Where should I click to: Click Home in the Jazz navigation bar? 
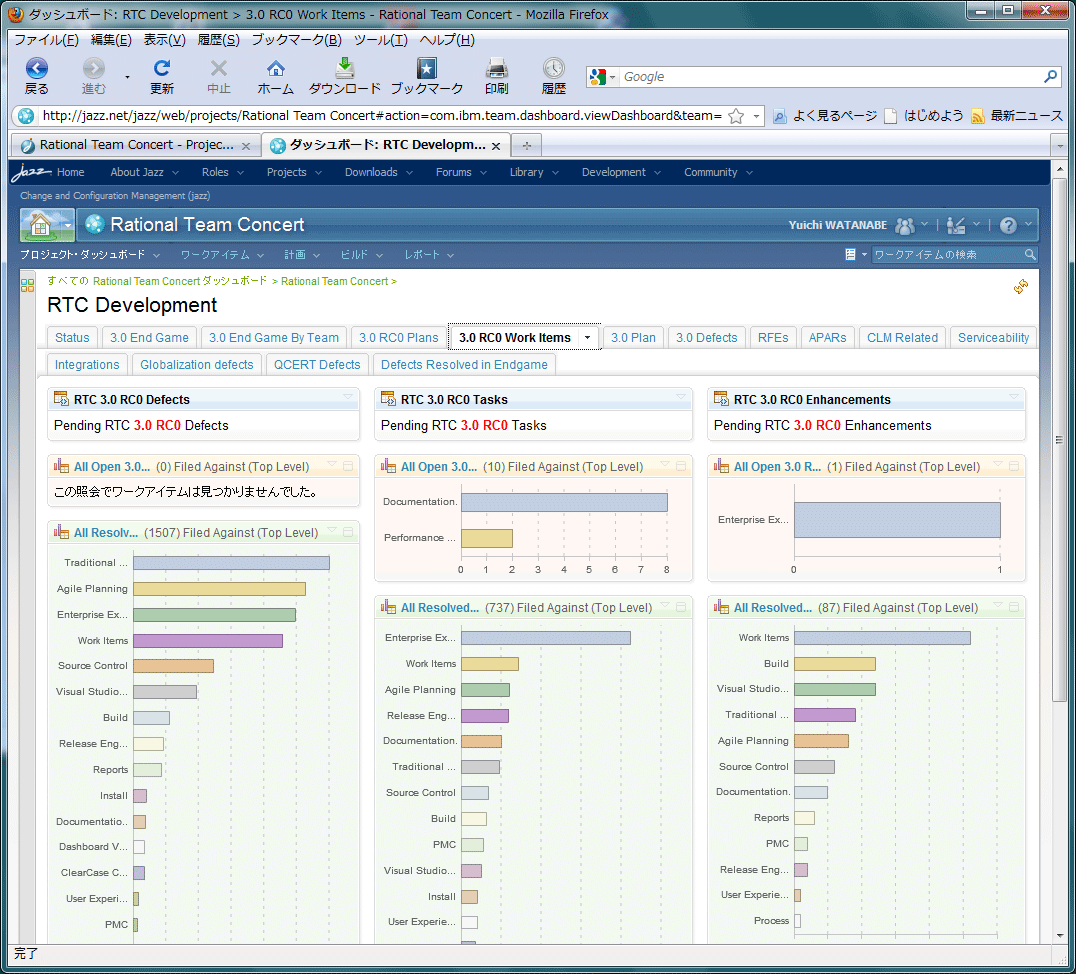click(x=71, y=172)
